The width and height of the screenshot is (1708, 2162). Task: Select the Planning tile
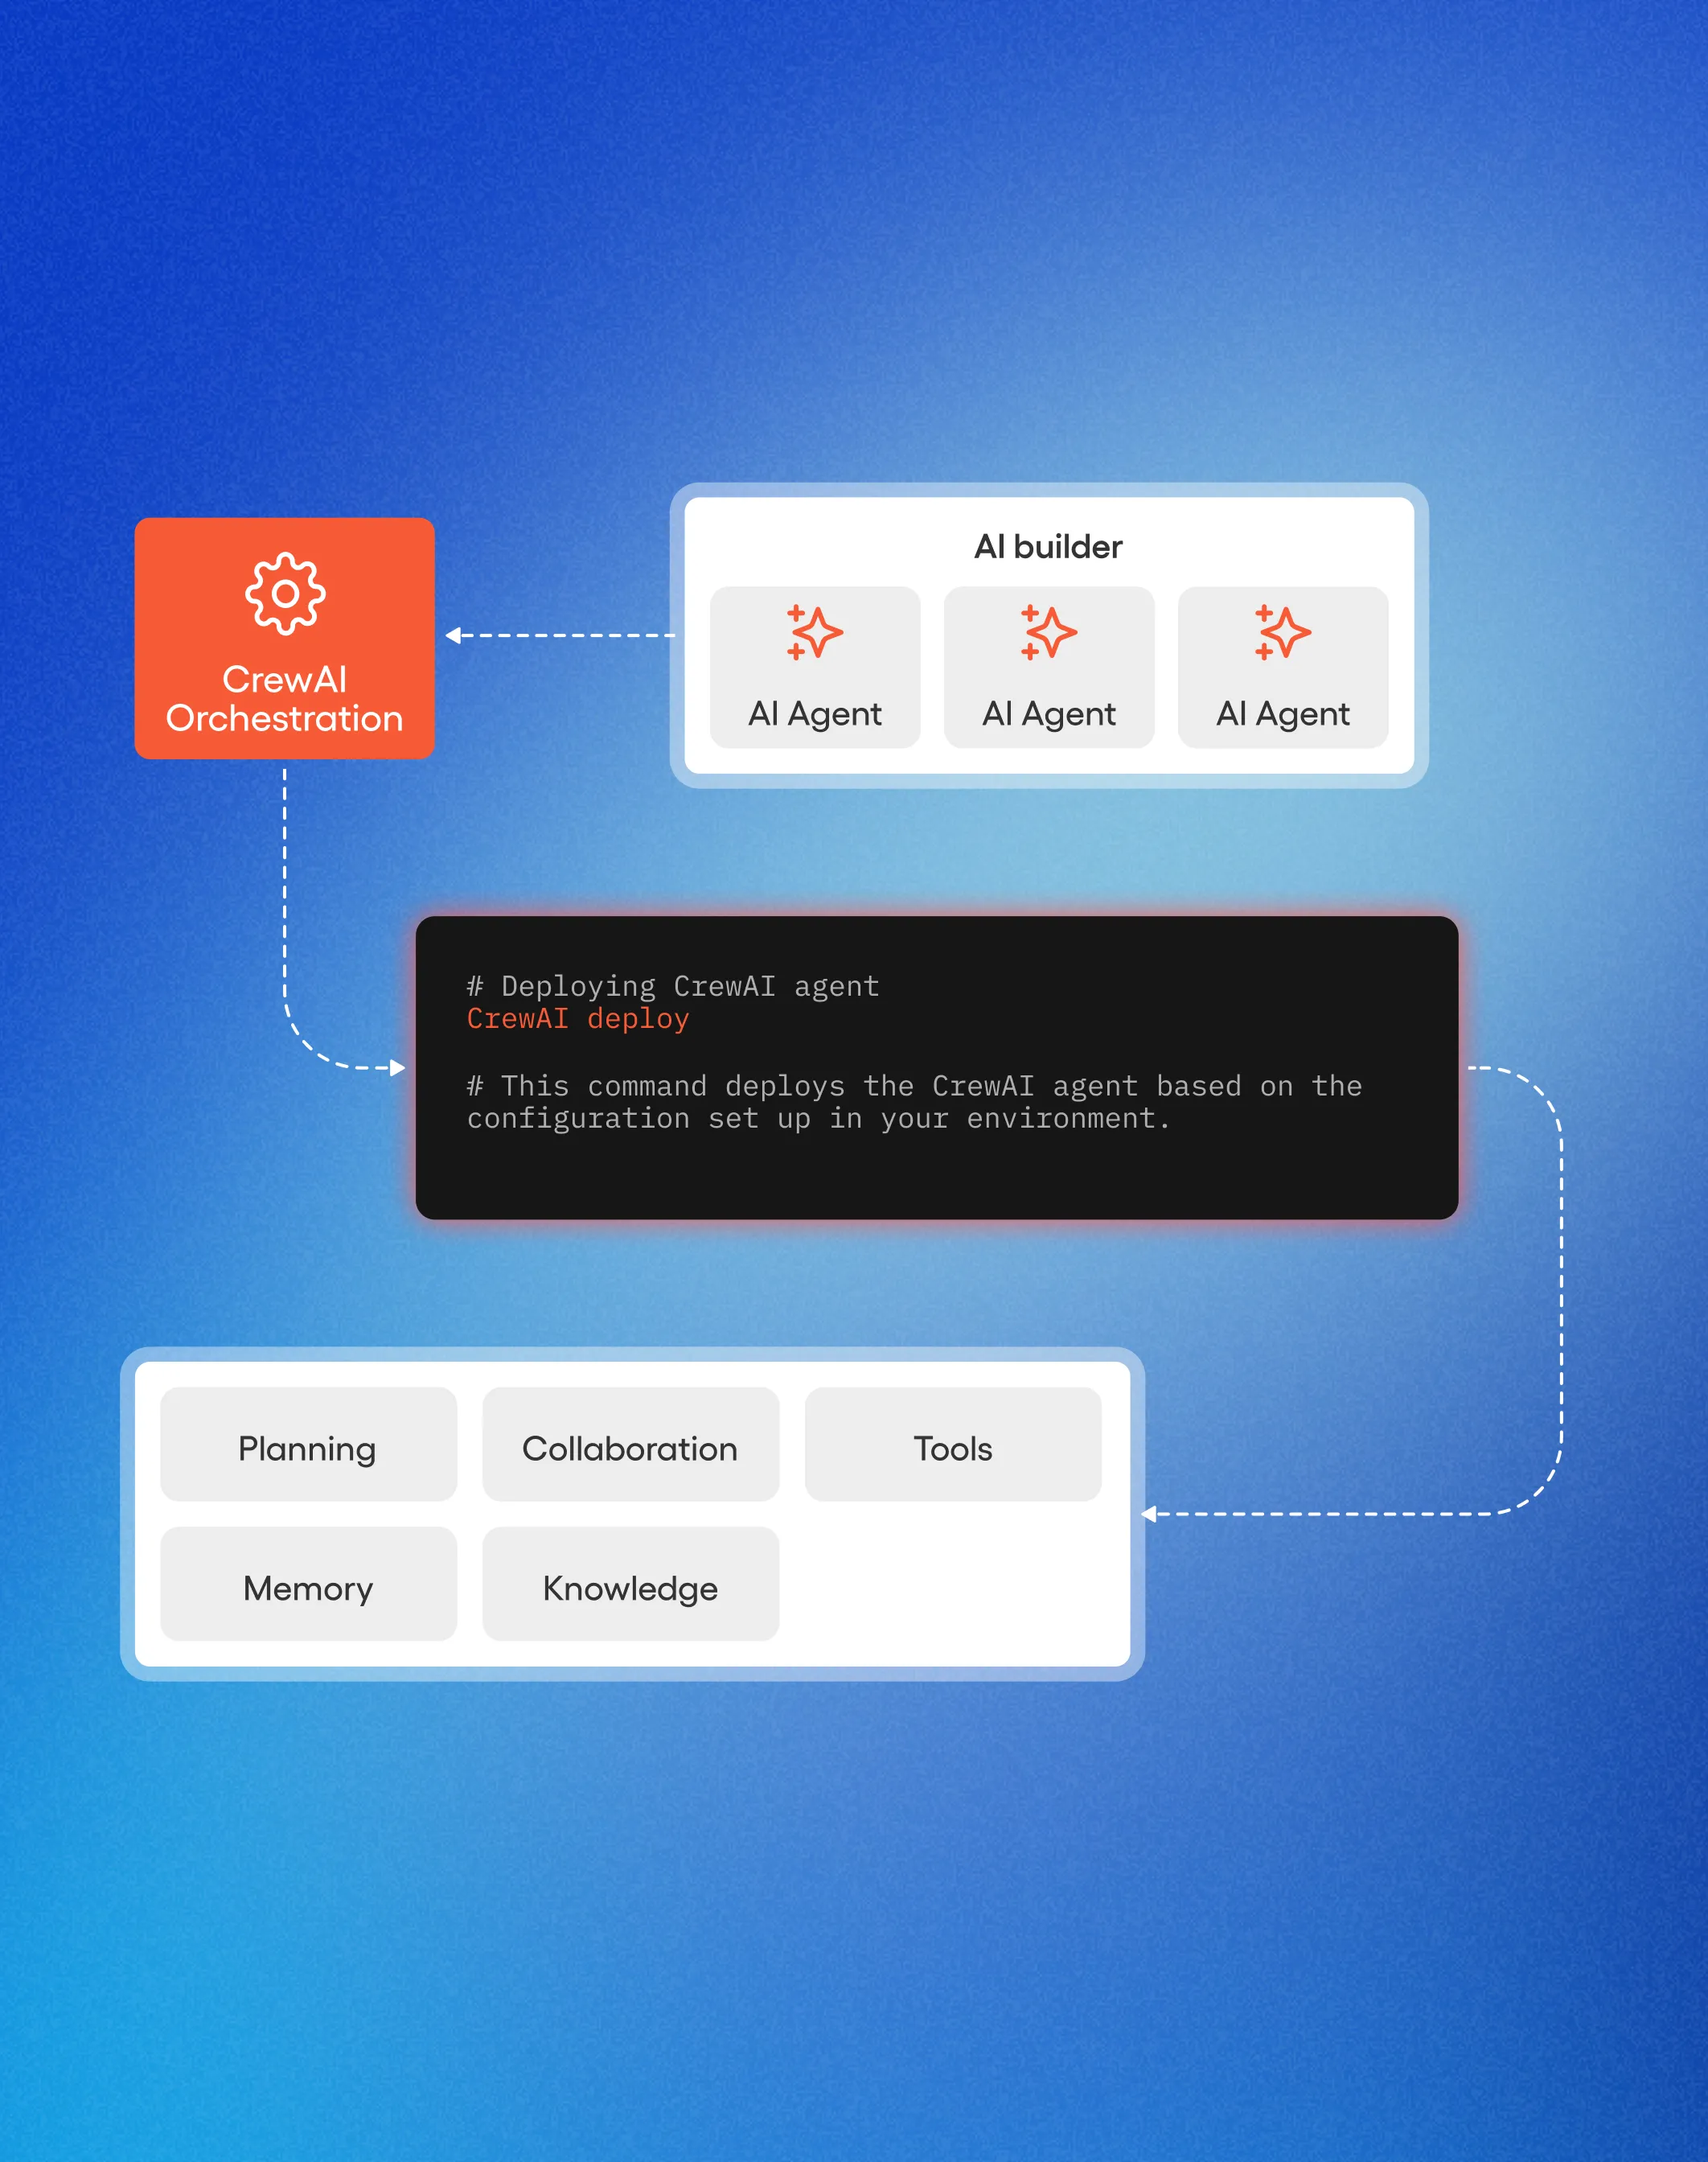[308, 1444]
